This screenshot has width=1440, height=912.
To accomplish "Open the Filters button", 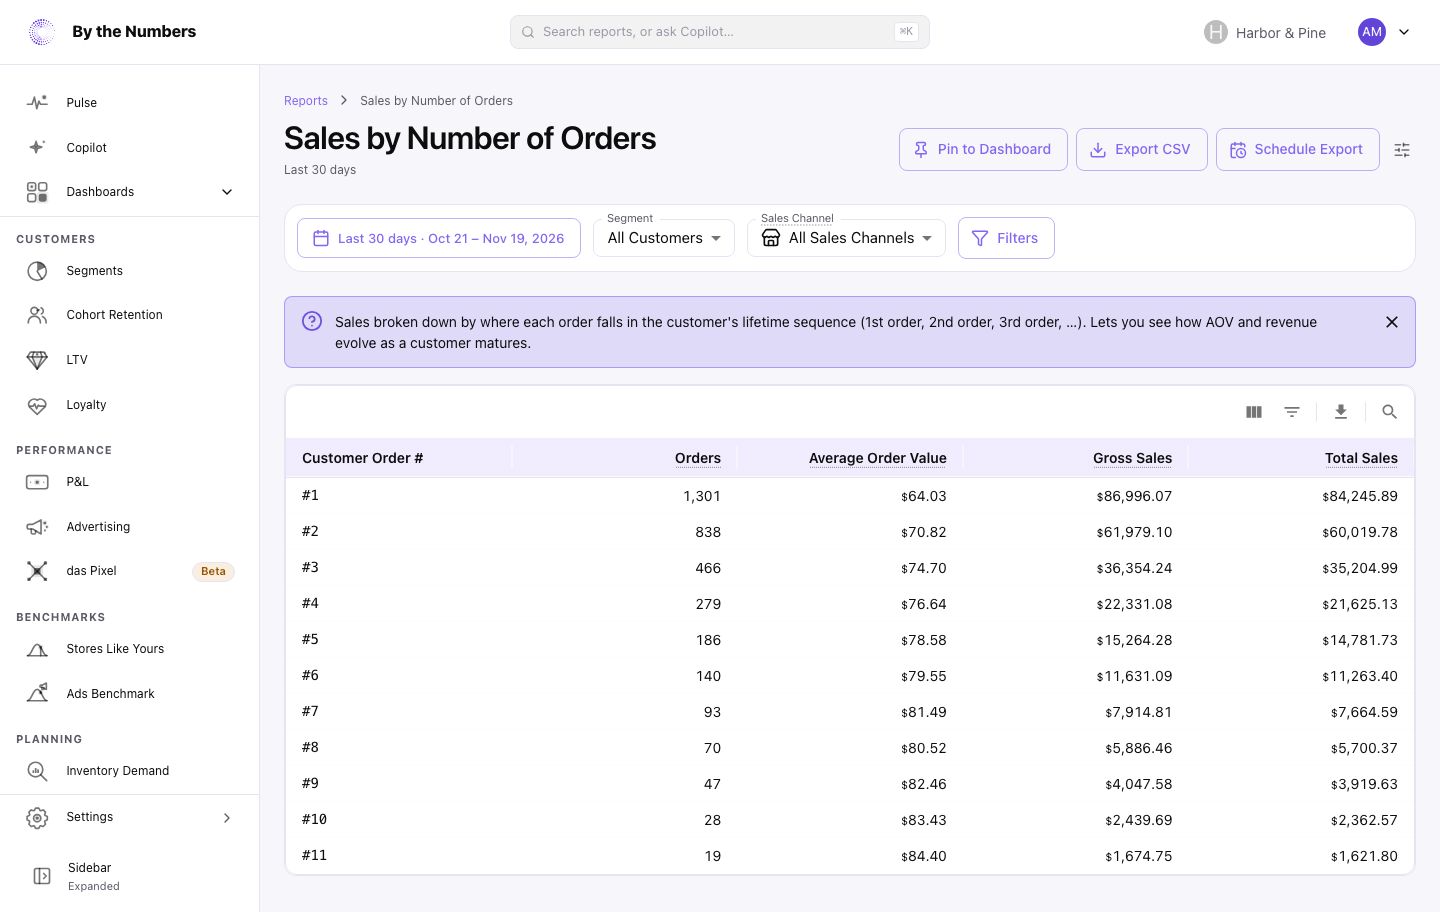I will pyautogui.click(x=1006, y=238).
